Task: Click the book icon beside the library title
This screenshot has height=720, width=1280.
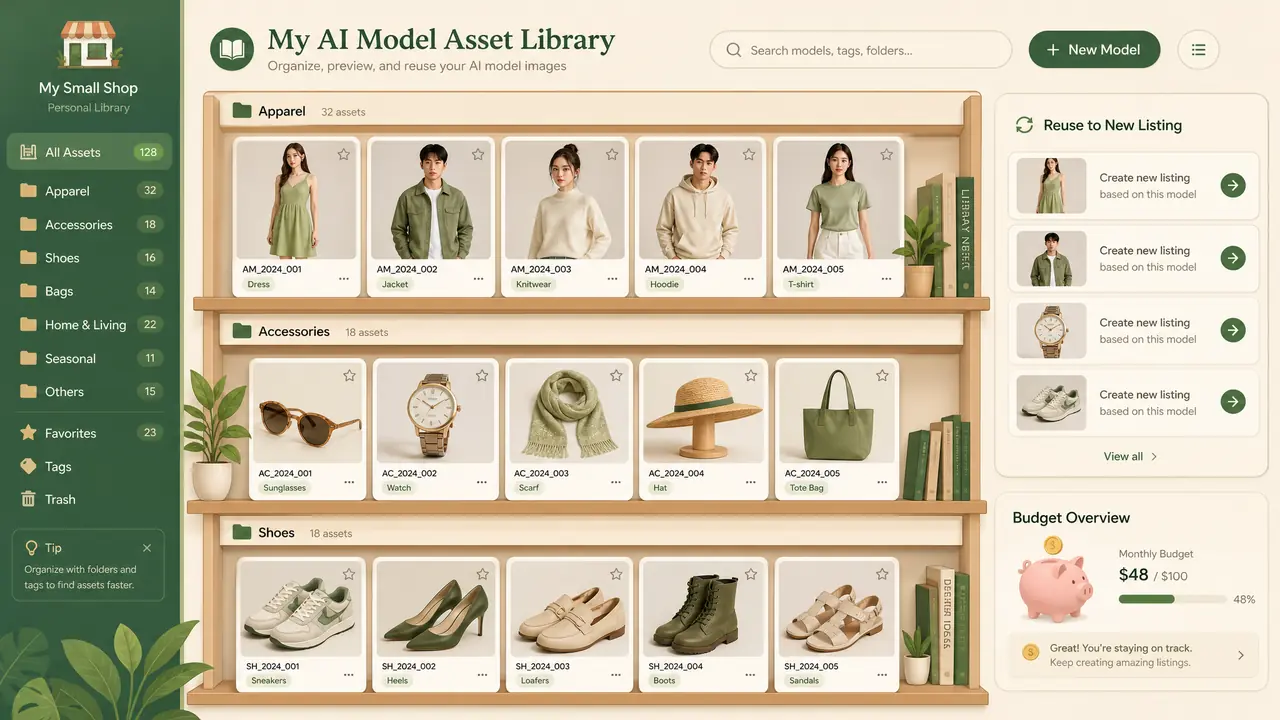Action: 232,50
